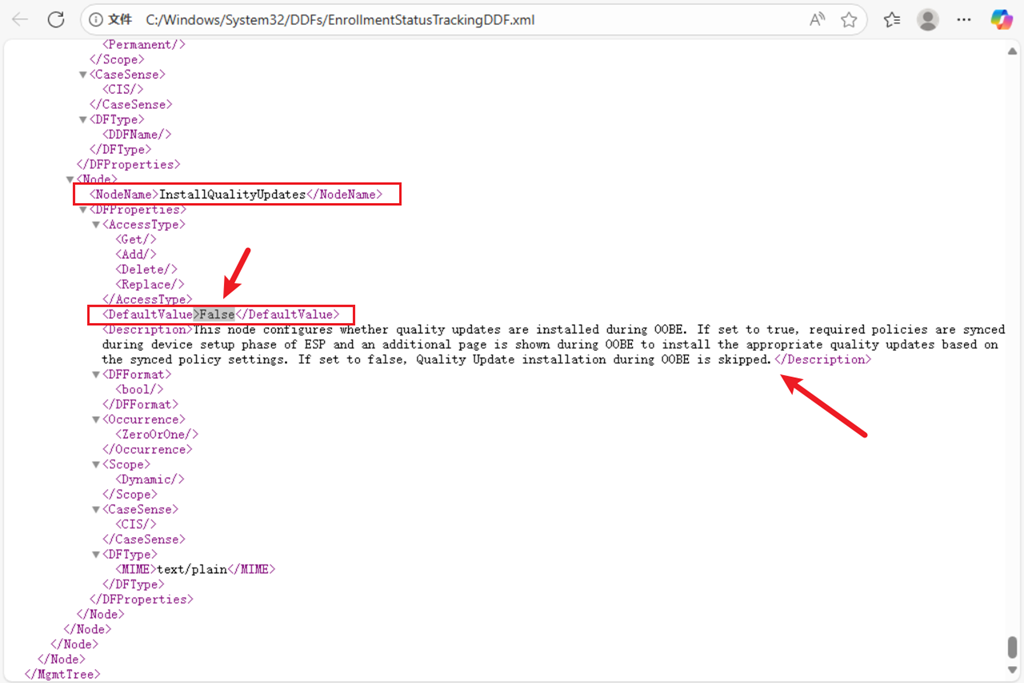Collapse DFProperties under InstallQualityUpdates

click(83, 210)
